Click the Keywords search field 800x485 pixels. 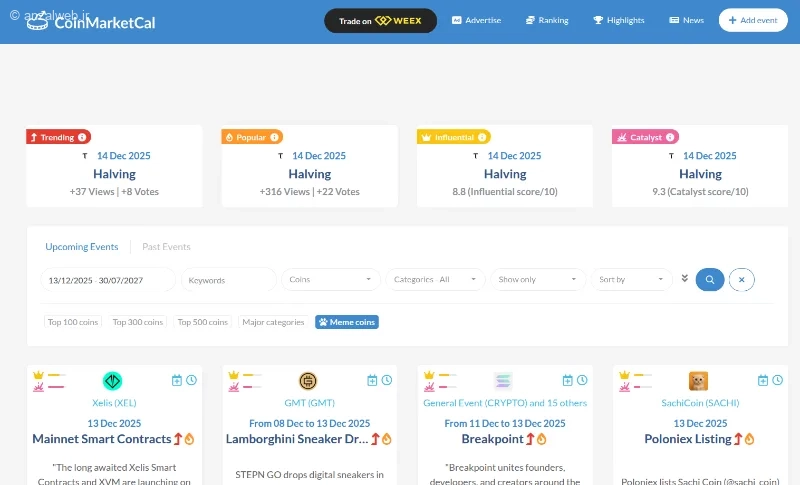(x=229, y=280)
